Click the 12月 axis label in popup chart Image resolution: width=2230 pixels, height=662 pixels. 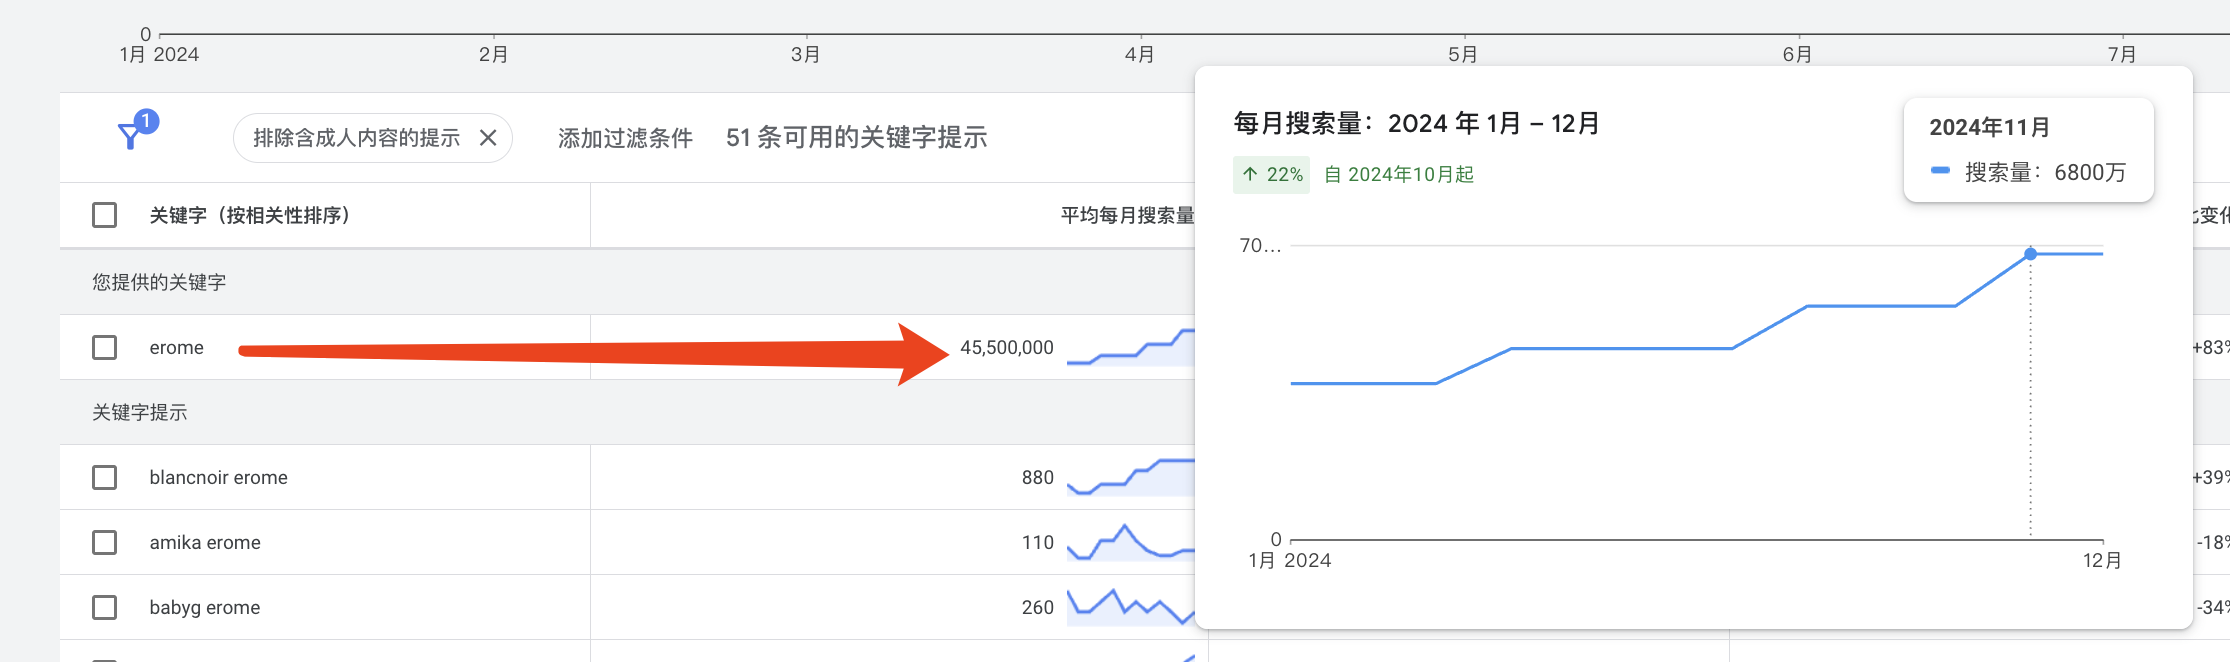pyautogui.click(x=2102, y=560)
